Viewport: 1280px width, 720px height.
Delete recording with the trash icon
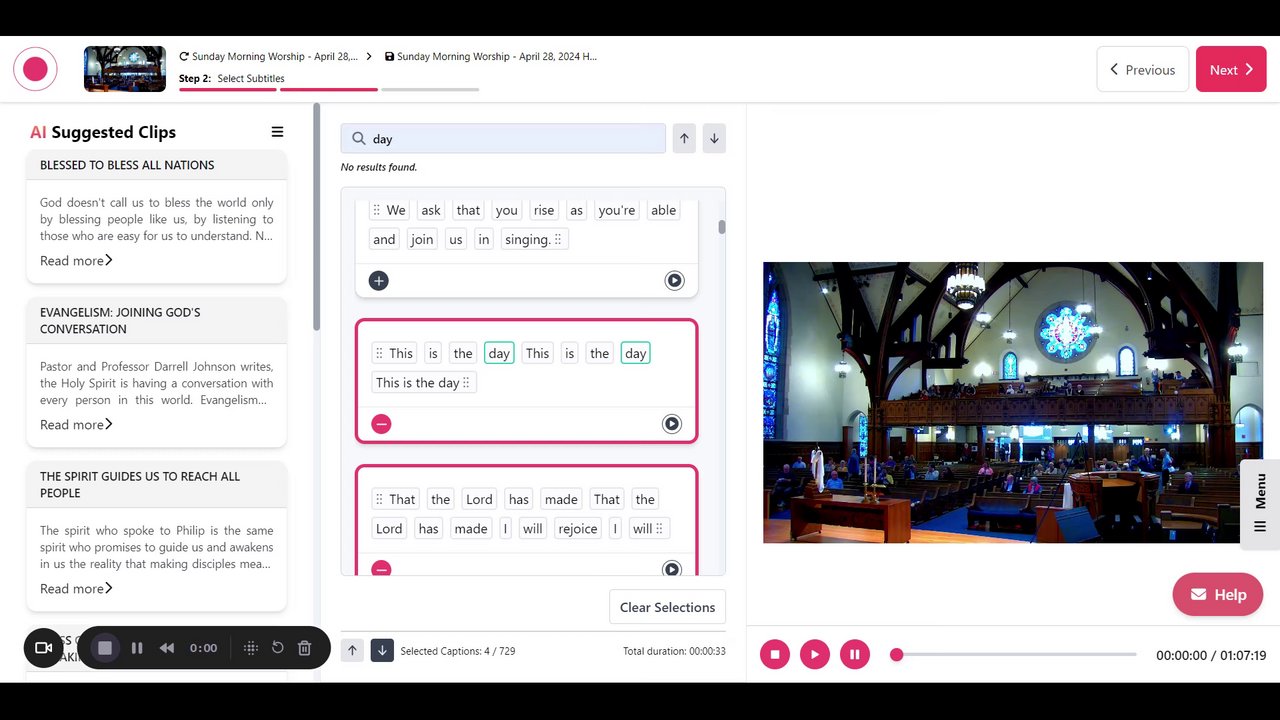point(305,648)
